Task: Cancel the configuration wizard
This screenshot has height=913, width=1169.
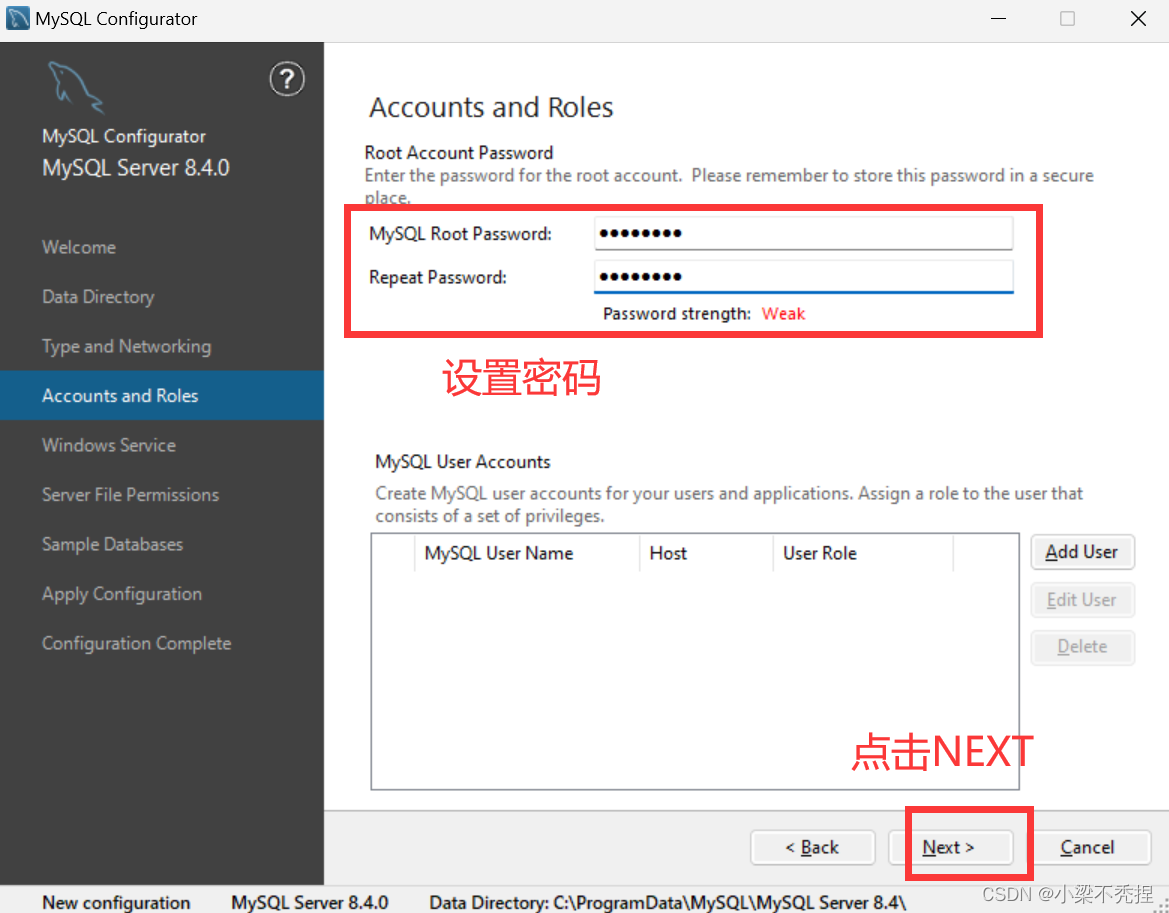Action: point(1088,847)
